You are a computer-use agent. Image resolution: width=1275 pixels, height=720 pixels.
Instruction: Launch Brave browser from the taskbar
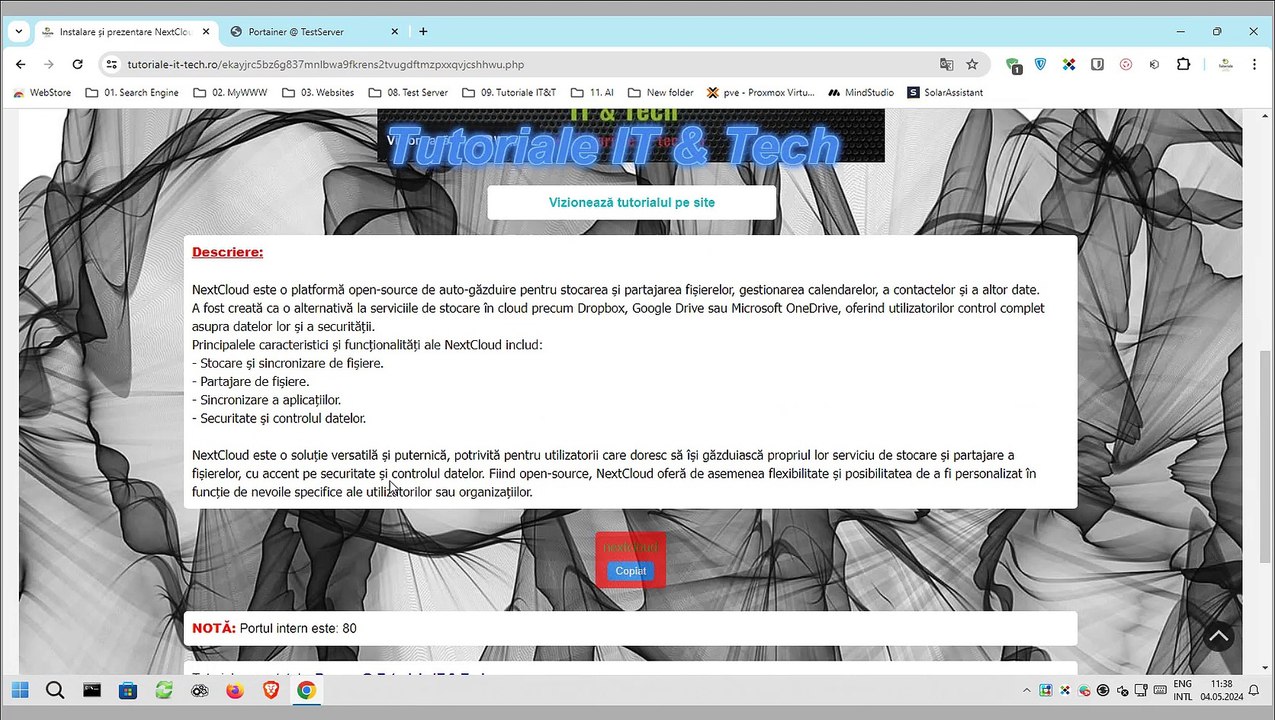(271, 690)
